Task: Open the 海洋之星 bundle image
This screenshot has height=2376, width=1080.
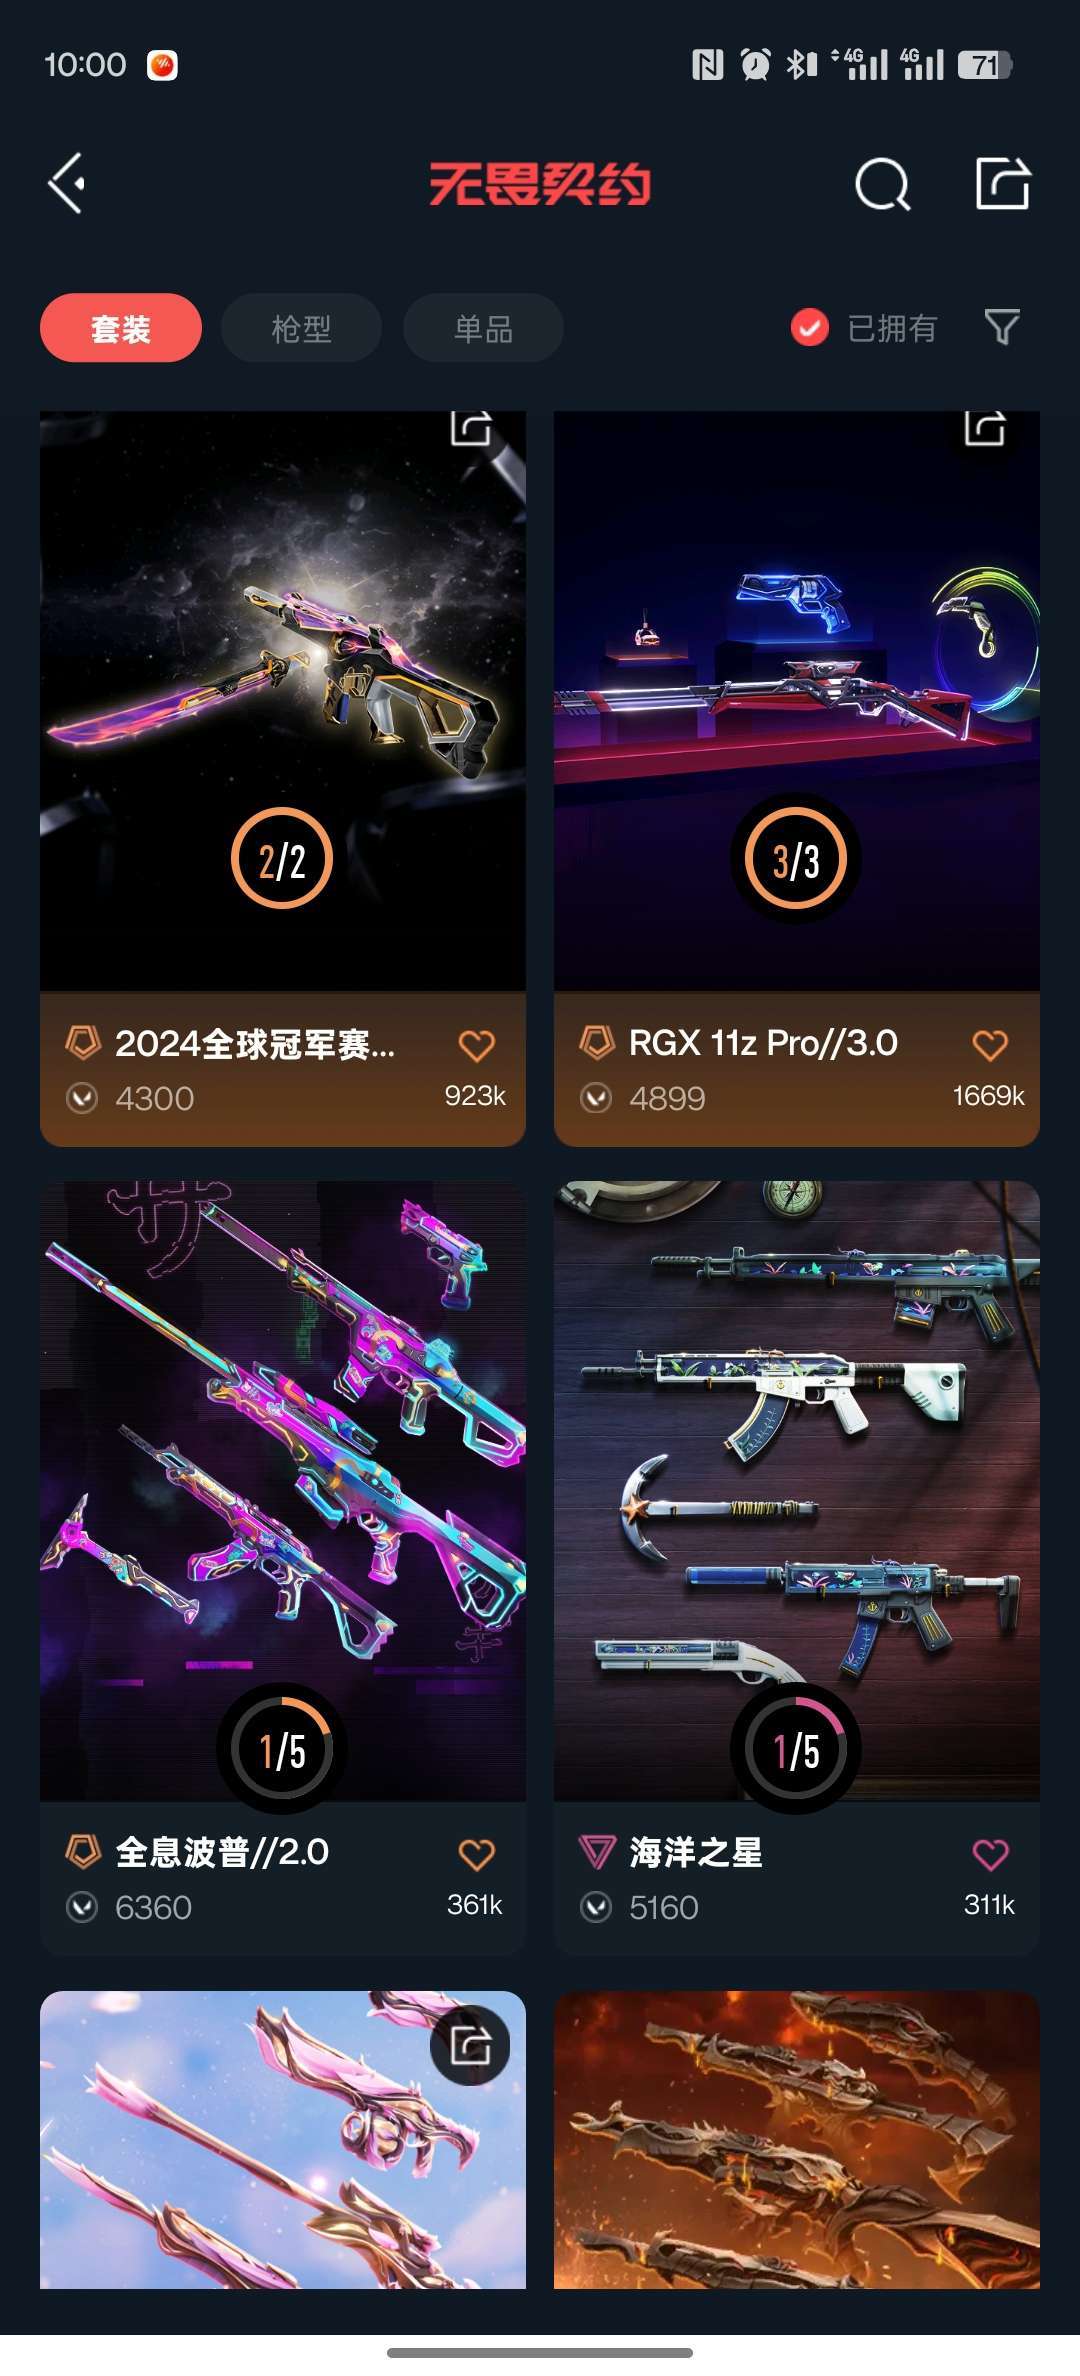Action: click(x=797, y=1491)
